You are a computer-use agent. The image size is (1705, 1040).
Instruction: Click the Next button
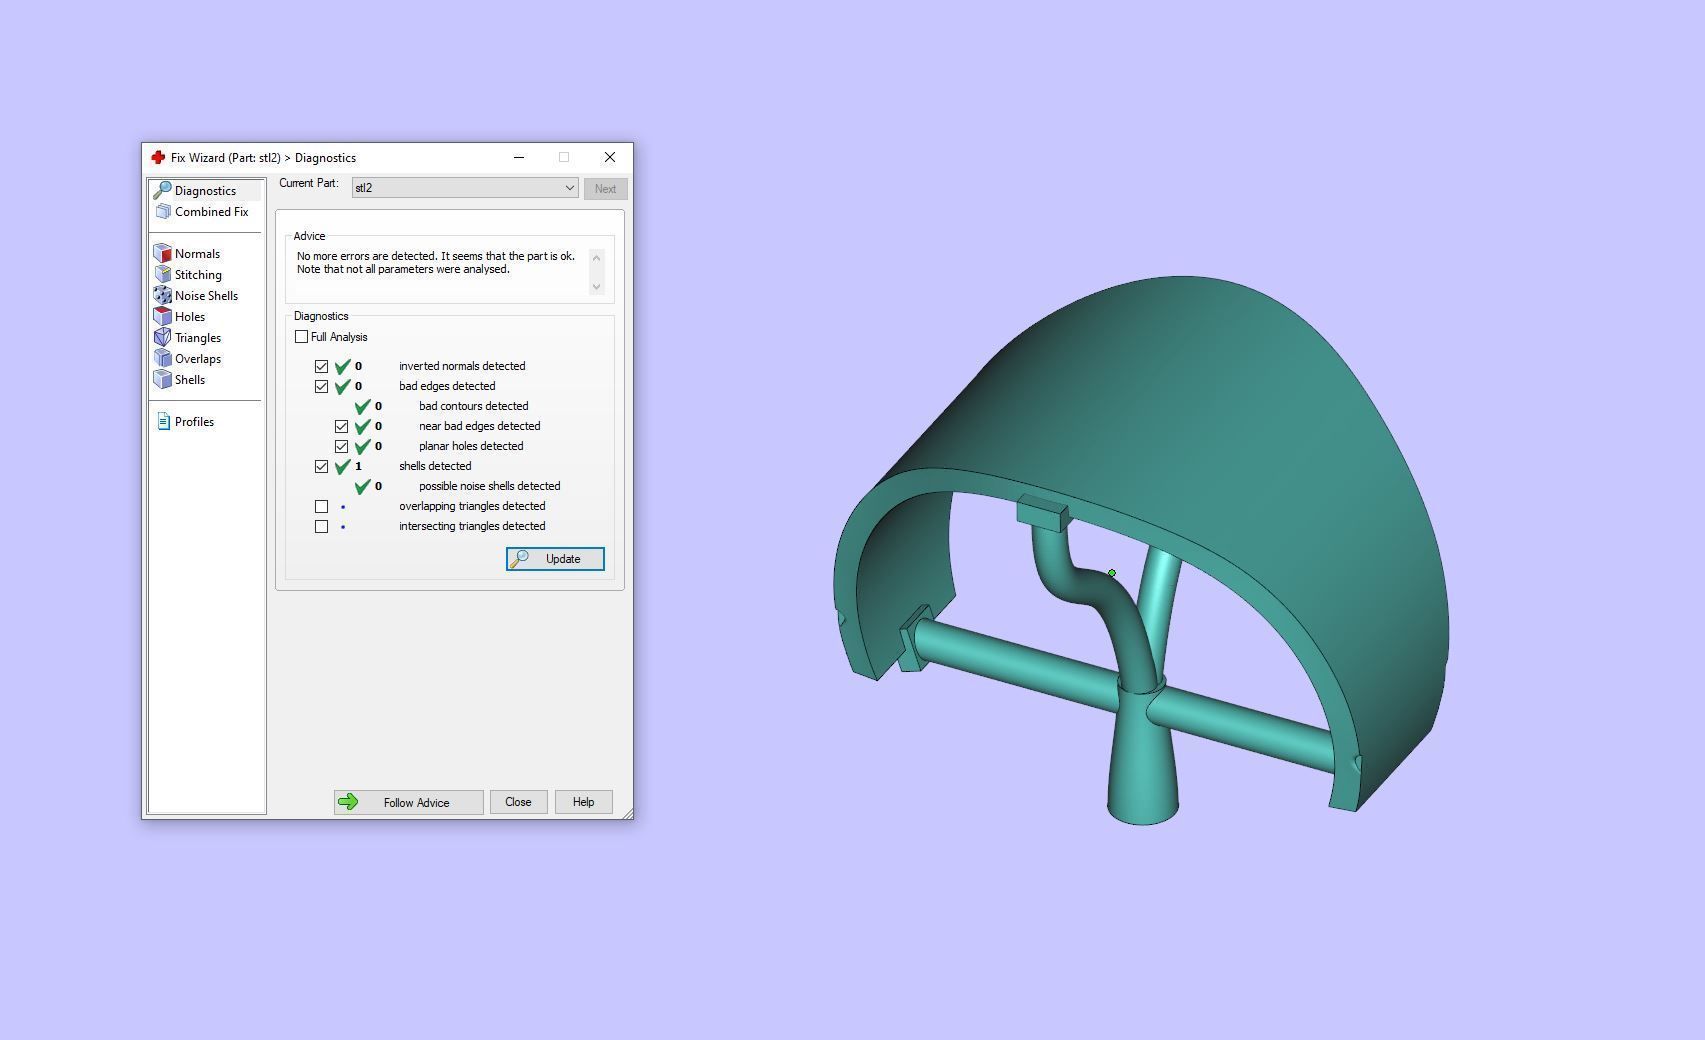tap(605, 189)
